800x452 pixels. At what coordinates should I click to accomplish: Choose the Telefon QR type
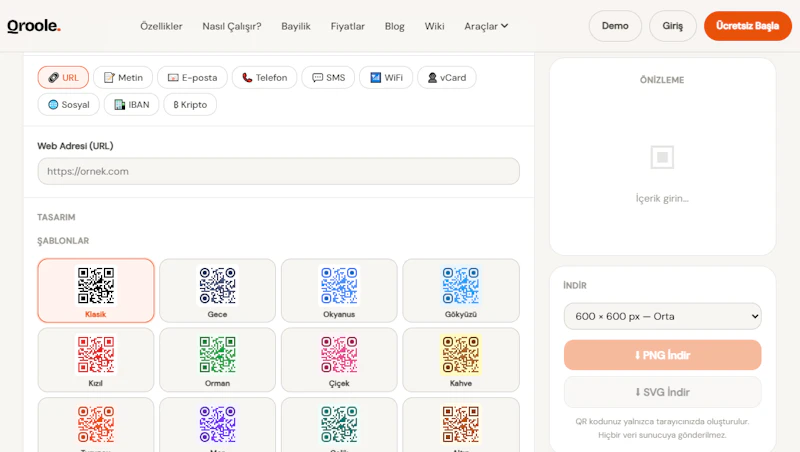[264, 78]
